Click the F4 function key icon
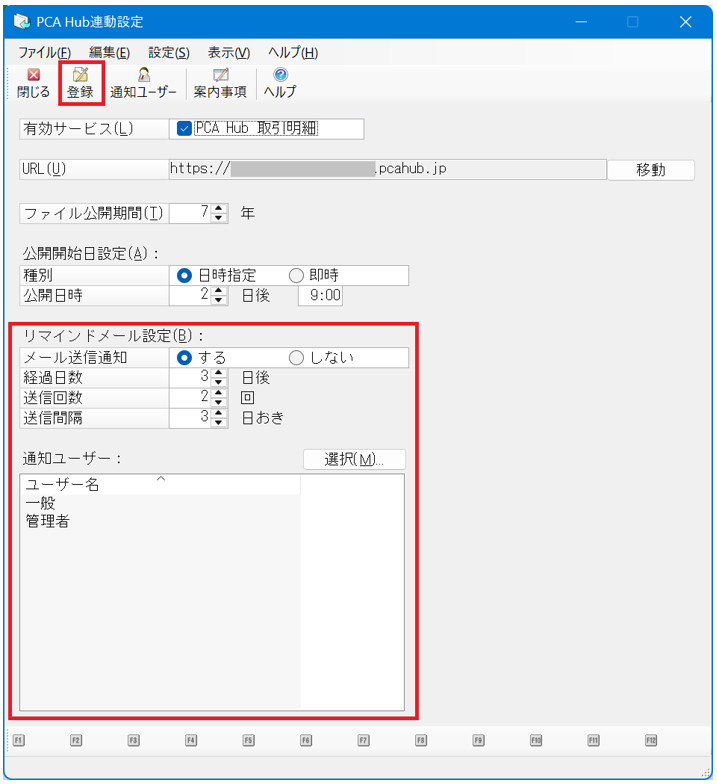Screen dimensions: 717x784 (191, 740)
